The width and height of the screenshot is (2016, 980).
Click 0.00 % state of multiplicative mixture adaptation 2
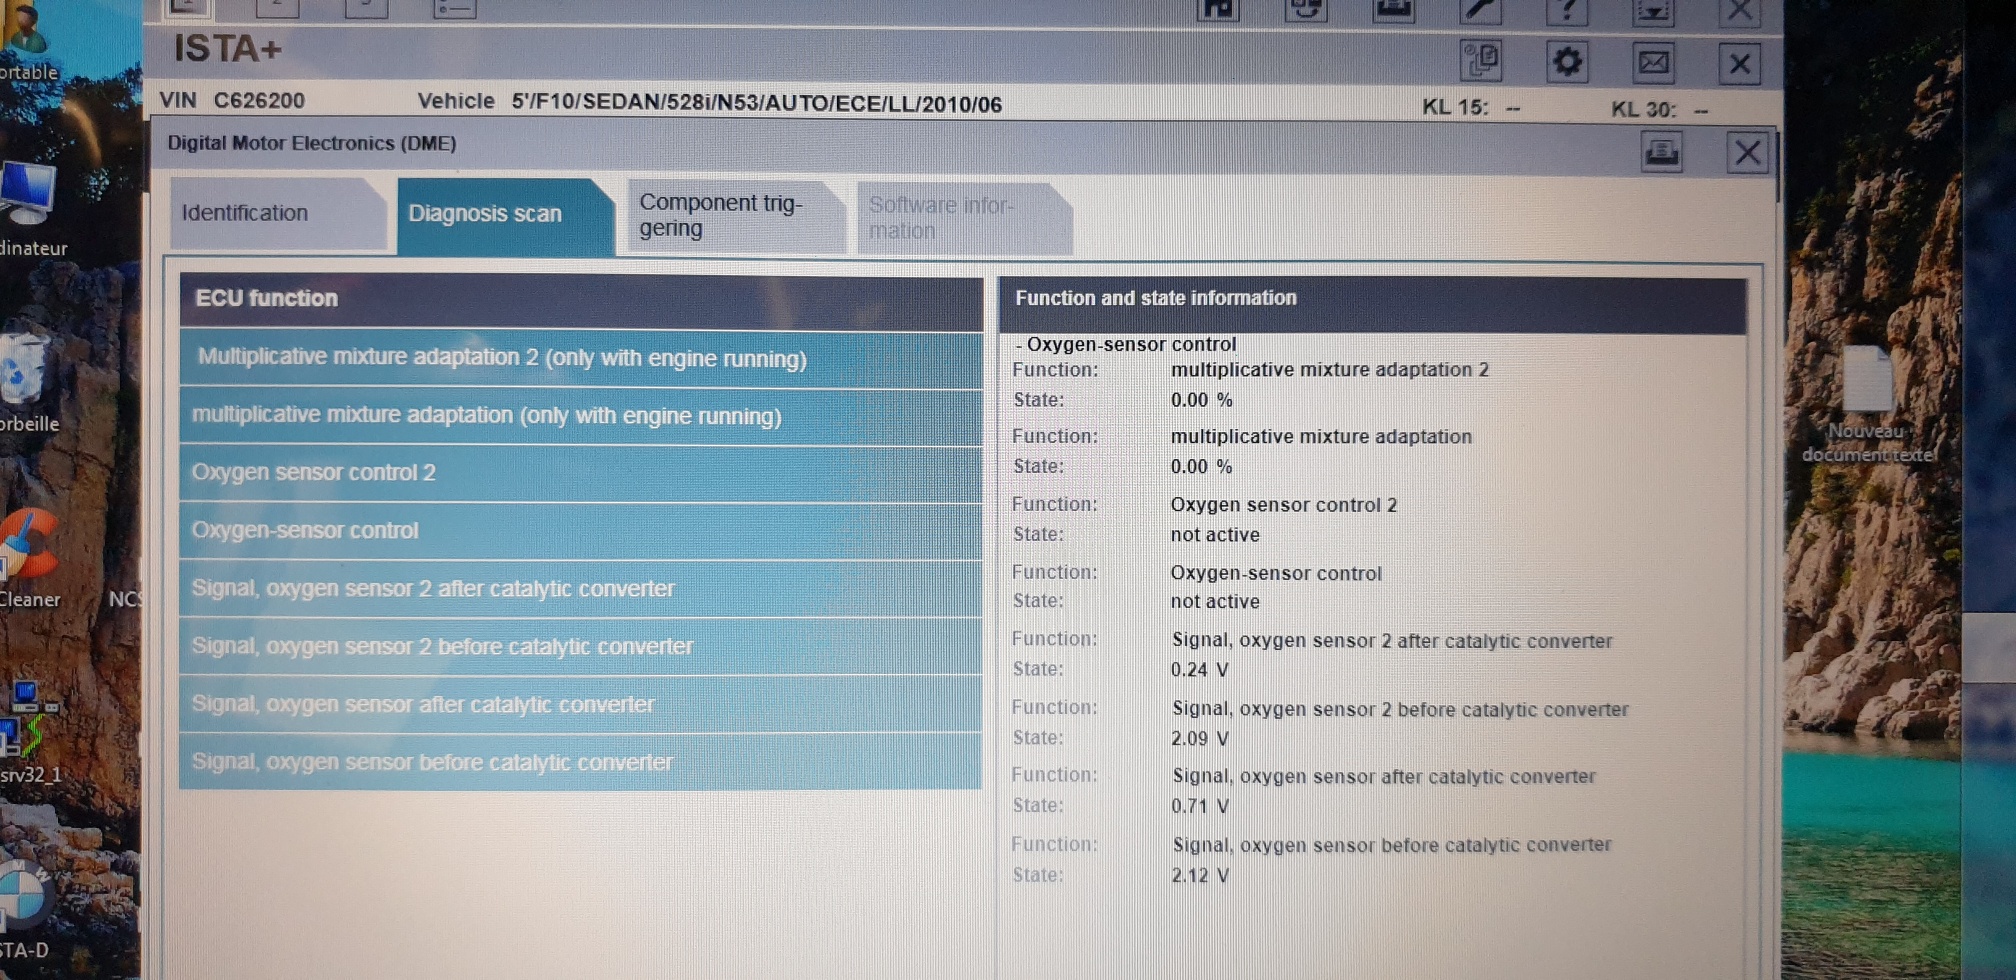(1201, 400)
